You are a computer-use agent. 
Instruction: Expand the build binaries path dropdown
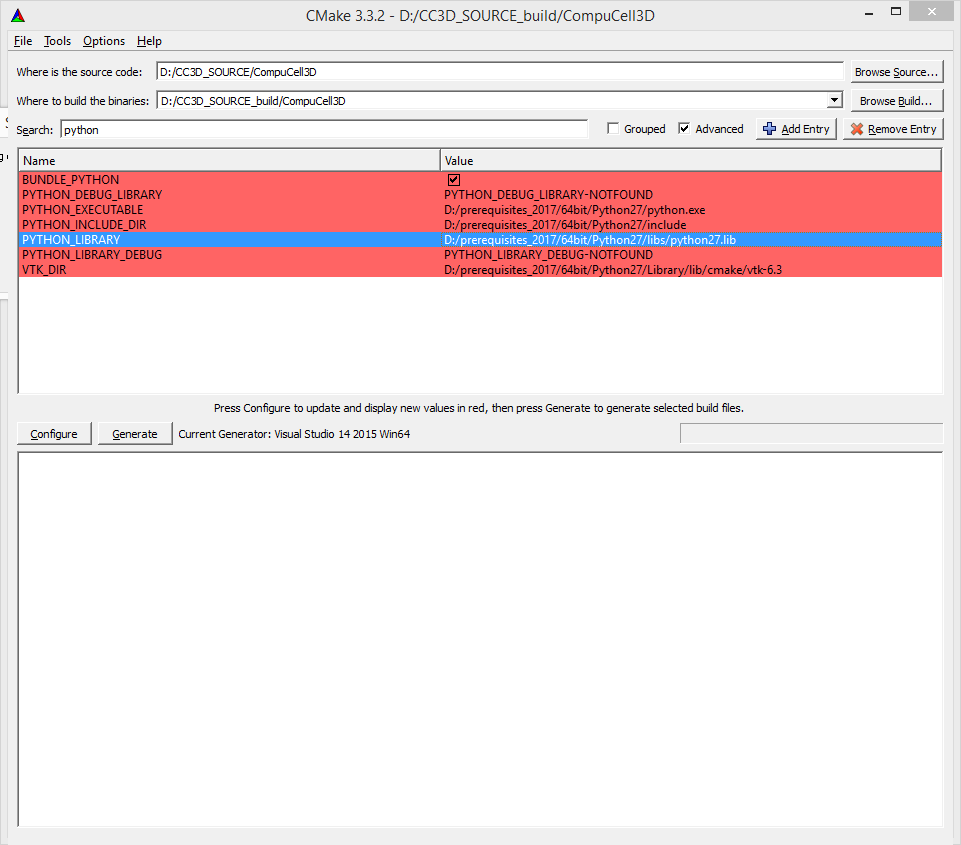[x=834, y=101]
